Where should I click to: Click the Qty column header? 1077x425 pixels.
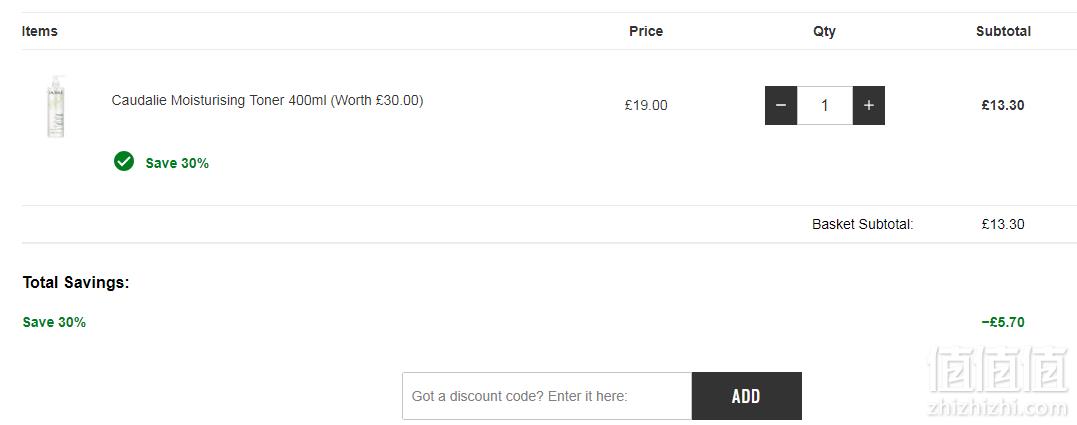[x=824, y=31]
